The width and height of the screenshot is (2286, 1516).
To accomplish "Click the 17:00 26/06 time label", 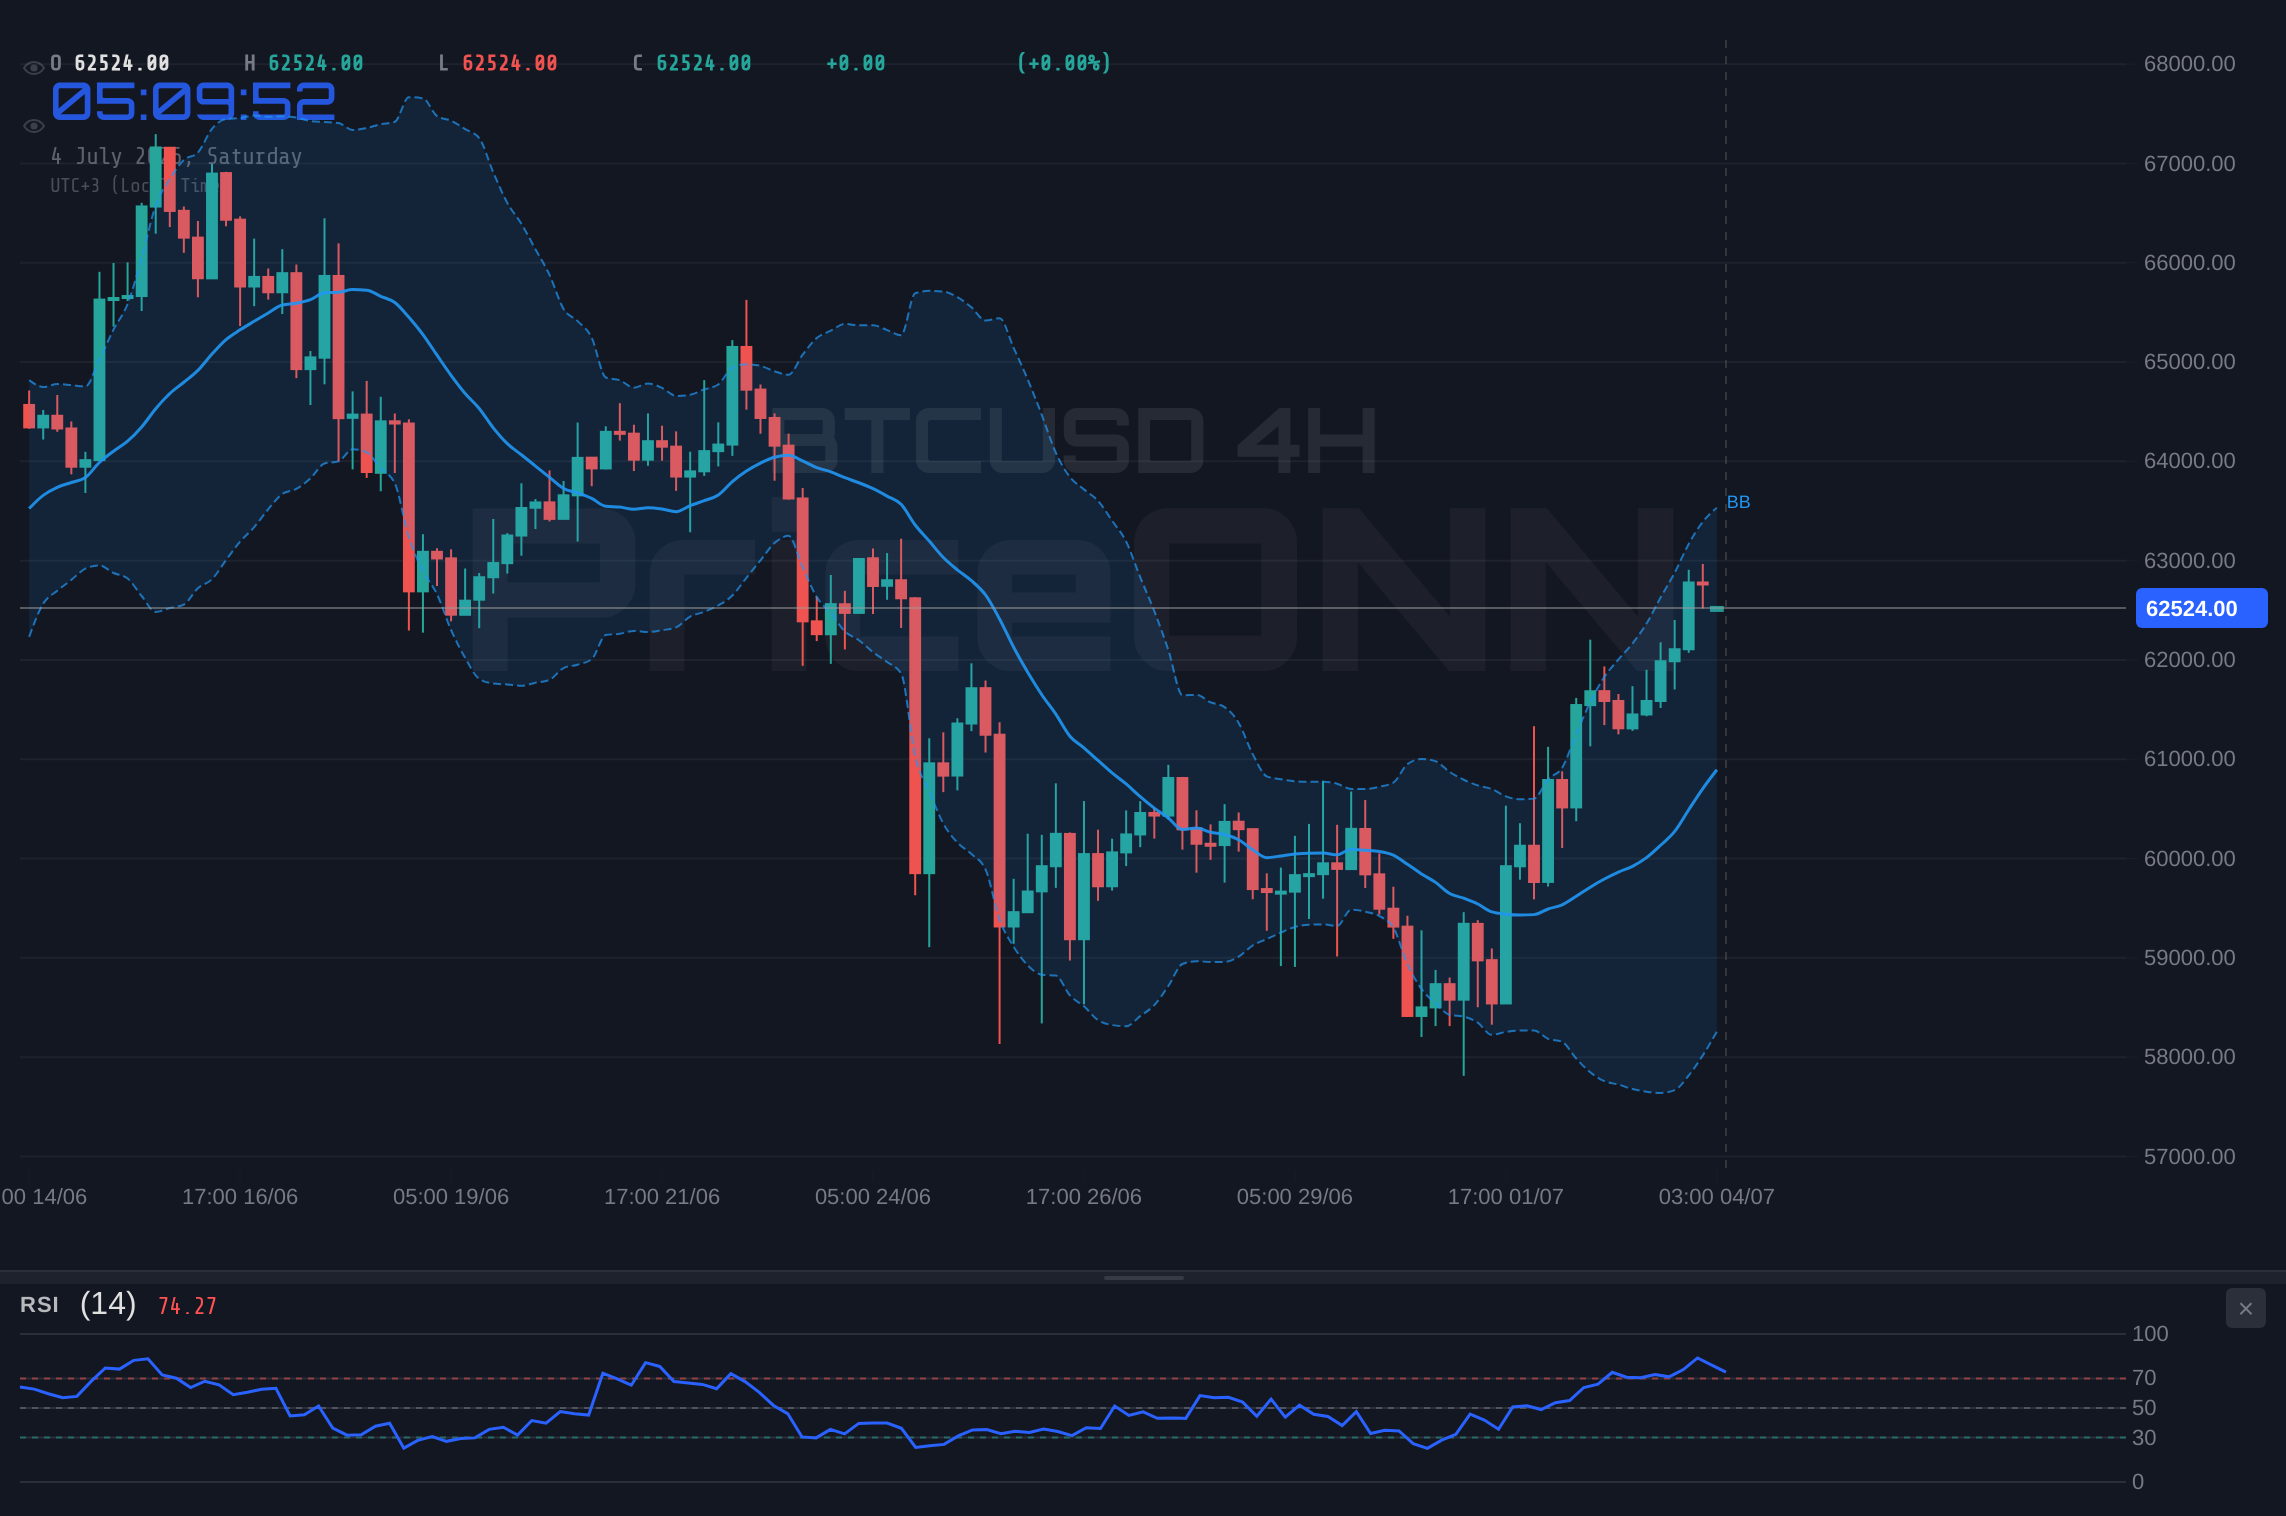I will [1084, 1197].
